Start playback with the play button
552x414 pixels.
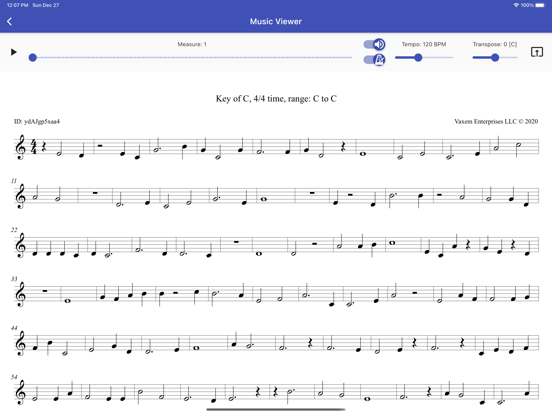(x=14, y=52)
